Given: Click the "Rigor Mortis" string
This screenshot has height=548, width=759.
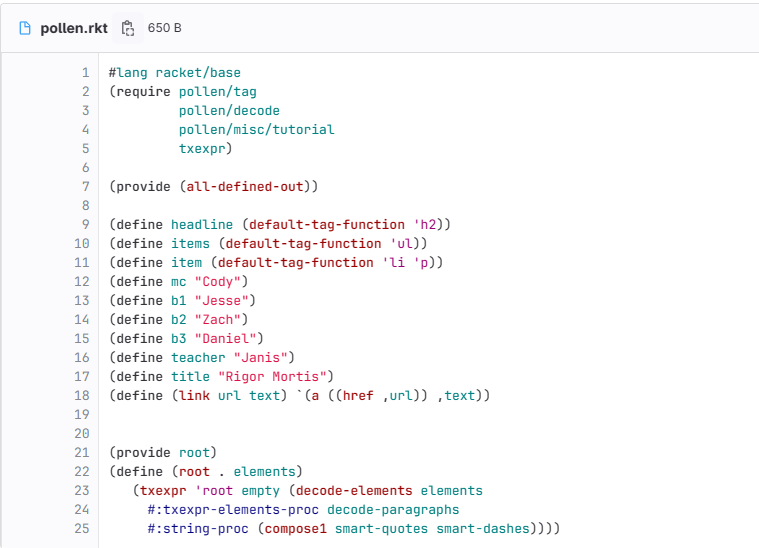Looking at the screenshot, I should [273, 376].
